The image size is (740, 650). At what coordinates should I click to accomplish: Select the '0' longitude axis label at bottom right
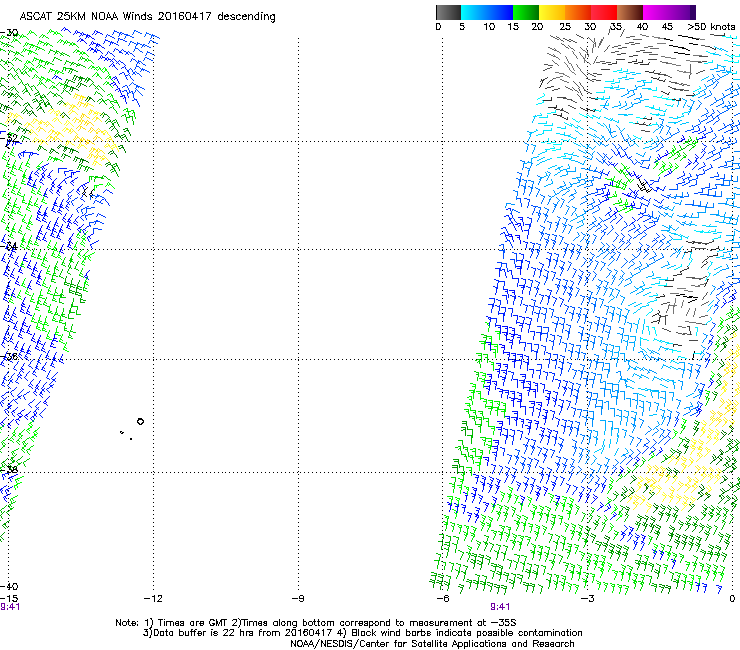(732, 599)
